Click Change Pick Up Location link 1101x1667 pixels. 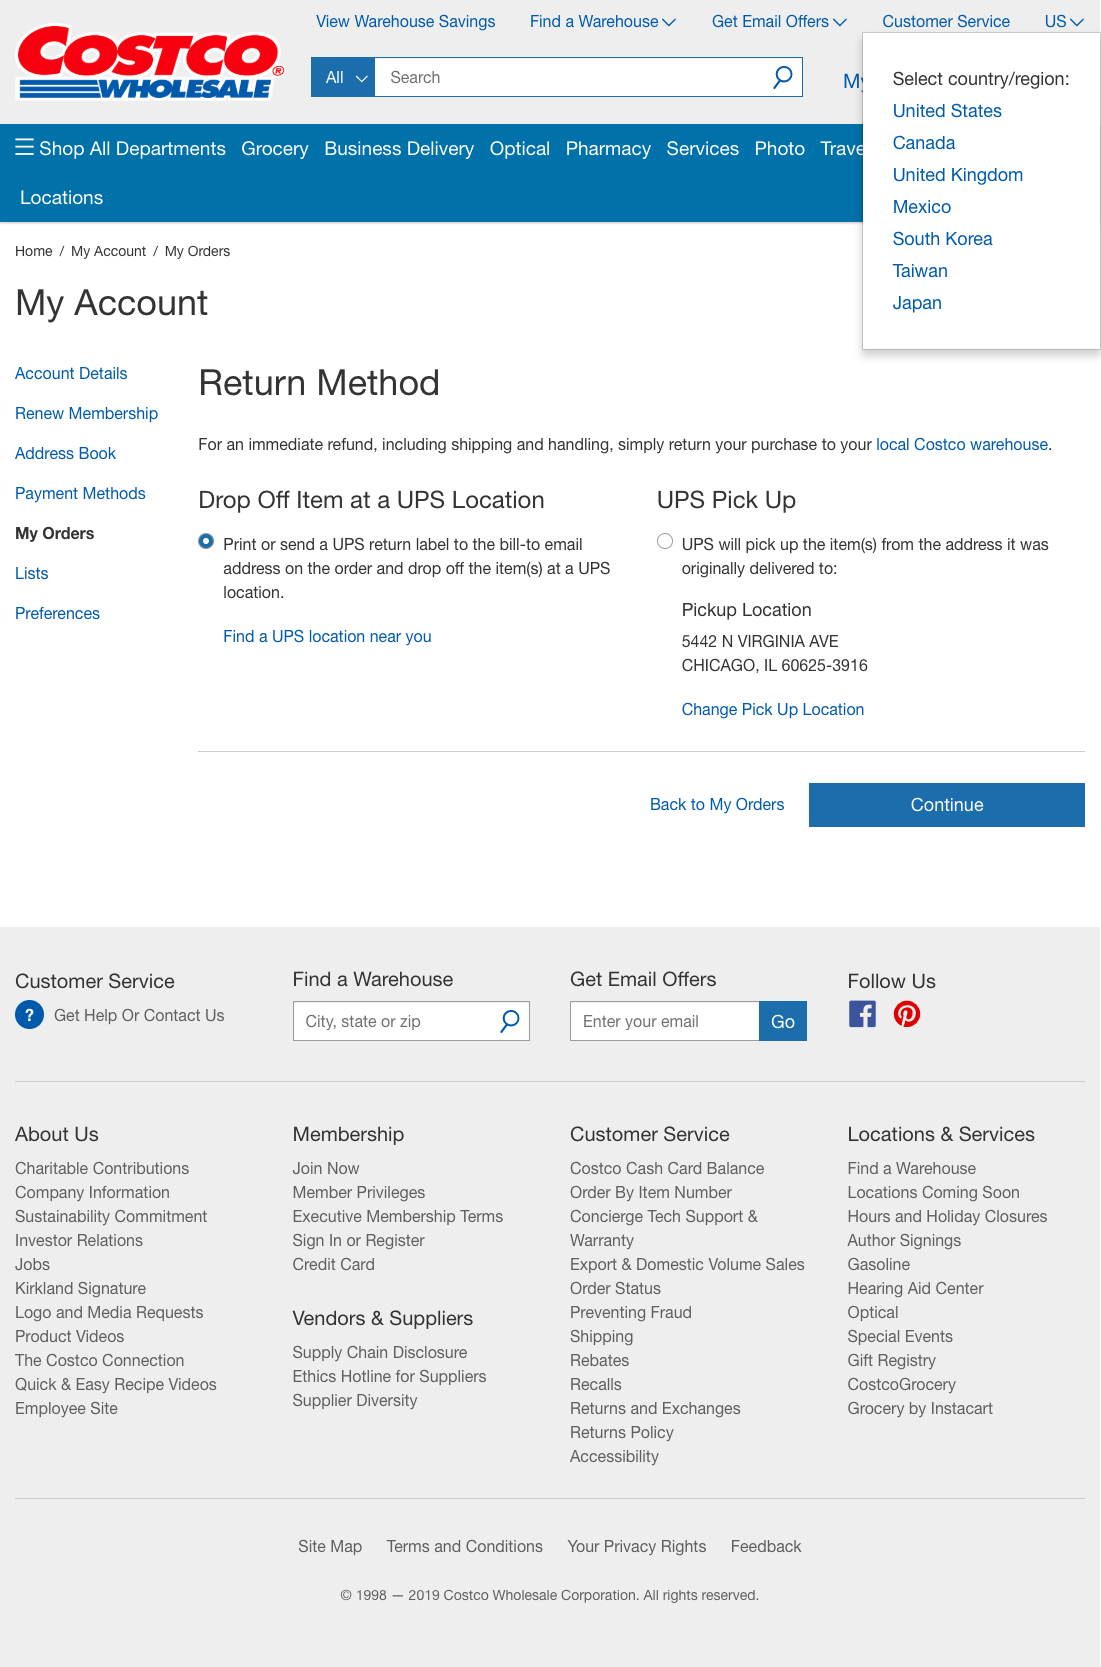tap(773, 709)
